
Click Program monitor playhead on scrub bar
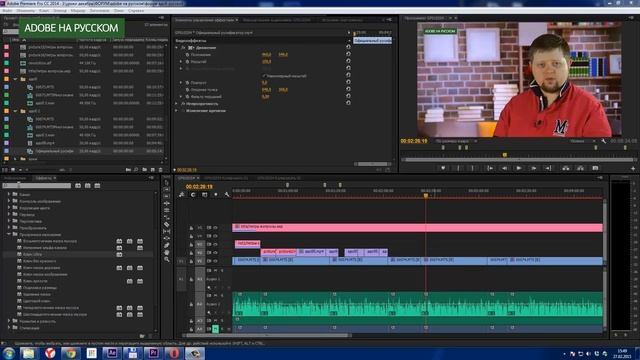click(x=505, y=155)
